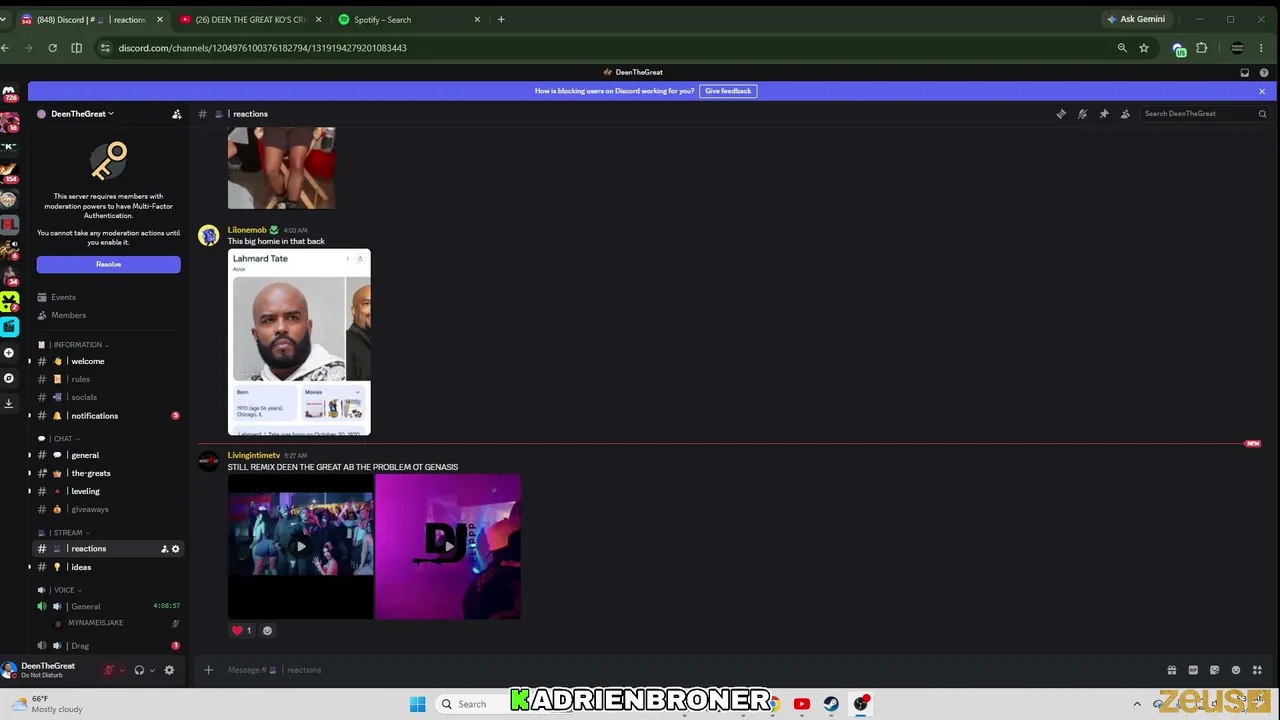Viewport: 1280px width, 720px height.
Task: Open the sticker picker
Action: (x=1214, y=670)
